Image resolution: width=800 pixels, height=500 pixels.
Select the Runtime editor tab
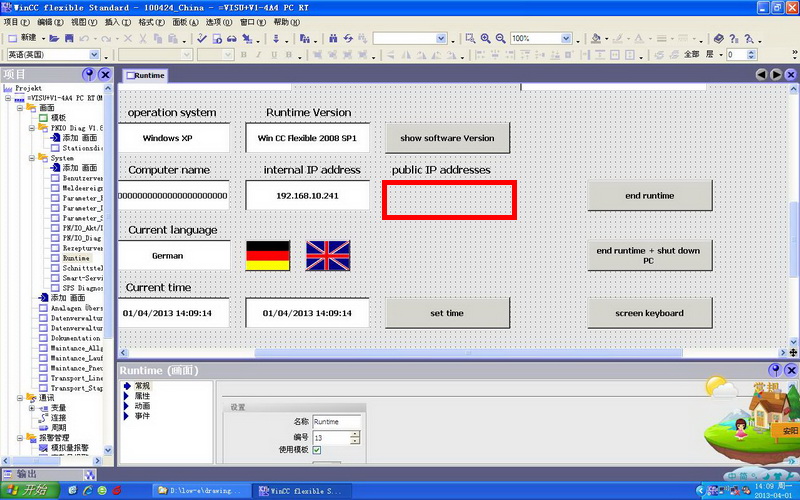tap(145, 75)
